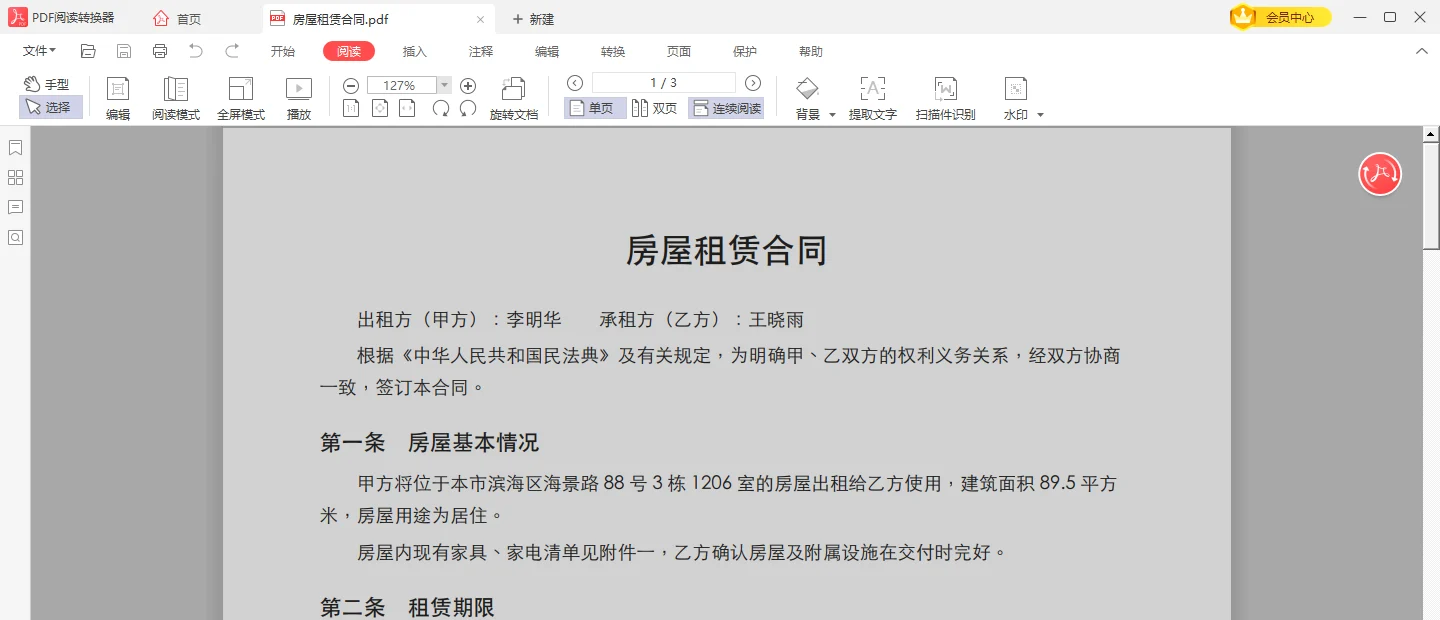
Task: Click the 127% zoom input field
Action: click(402, 86)
